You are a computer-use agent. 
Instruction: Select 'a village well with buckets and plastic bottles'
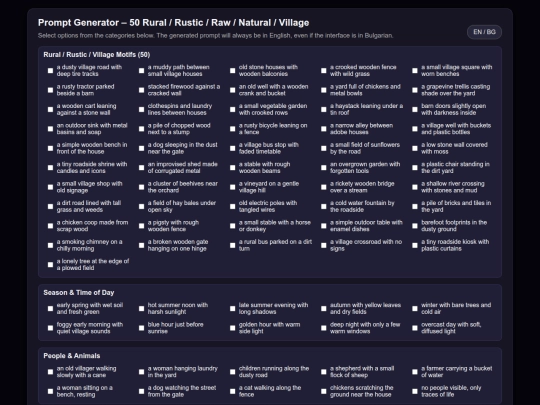click(415, 129)
